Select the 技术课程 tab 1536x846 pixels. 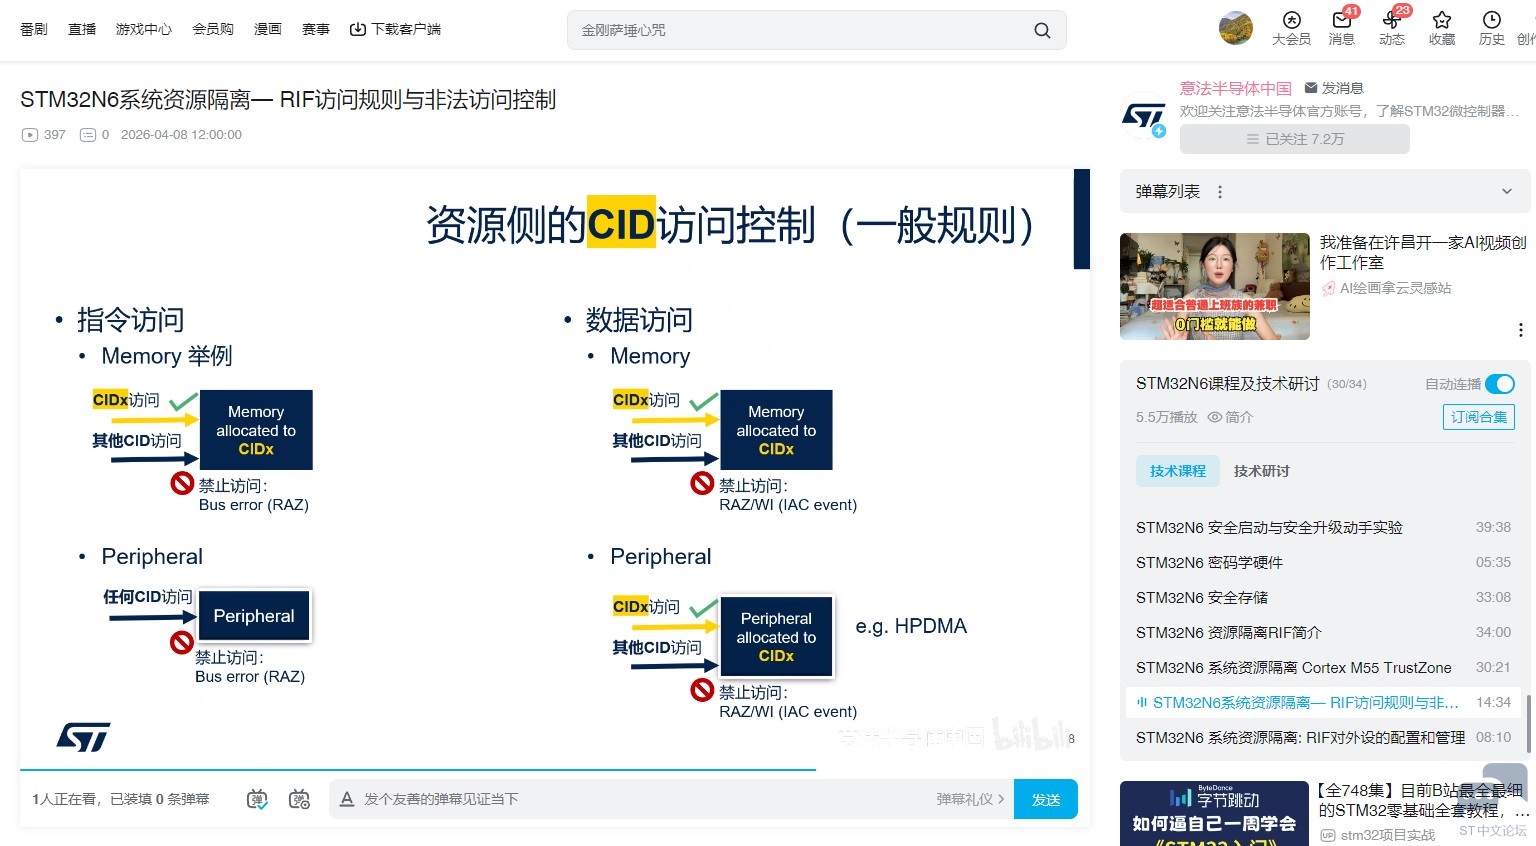click(1178, 471)
